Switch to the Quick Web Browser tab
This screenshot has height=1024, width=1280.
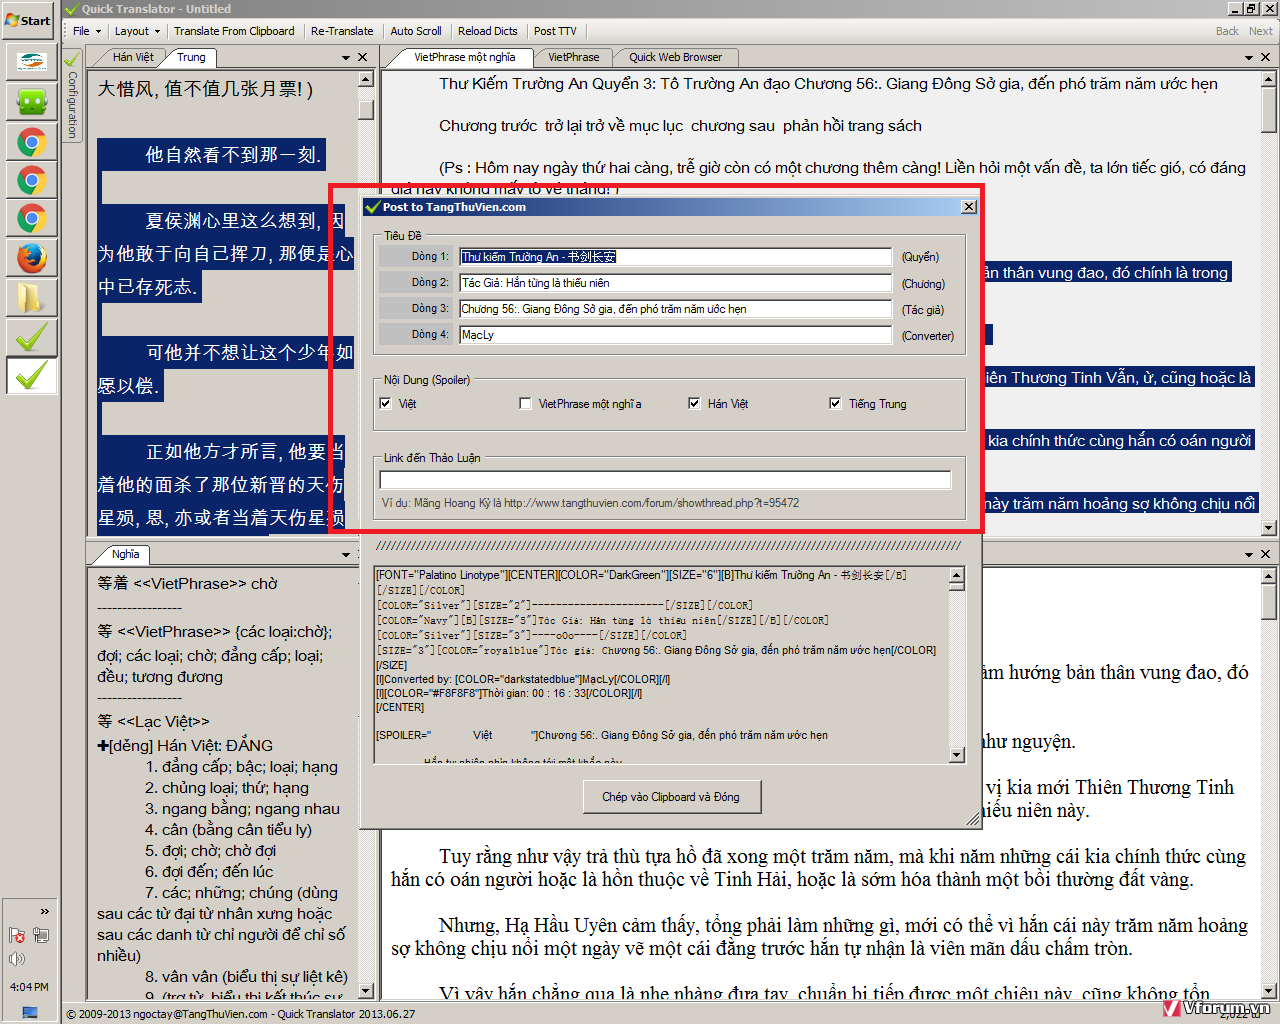tap(675, 57)
